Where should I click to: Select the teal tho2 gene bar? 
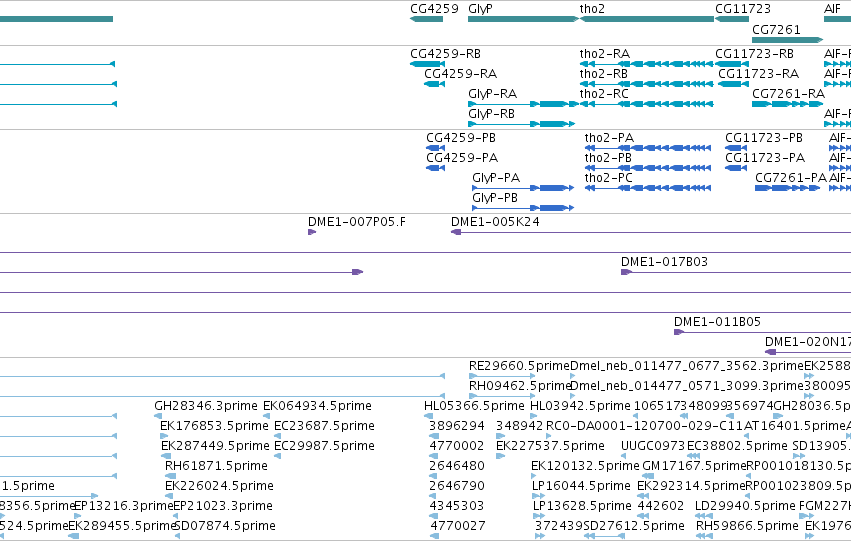pos(647,19)
